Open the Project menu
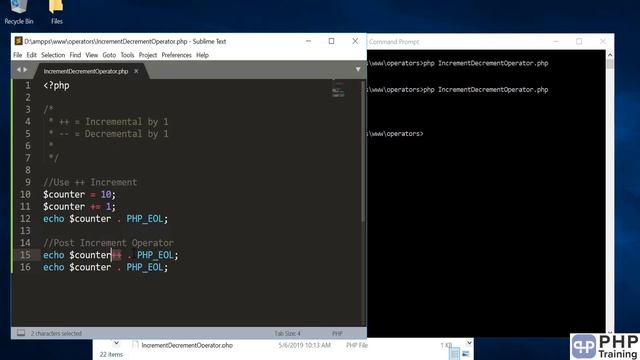The image size is (640, 360). click(148, 55)
